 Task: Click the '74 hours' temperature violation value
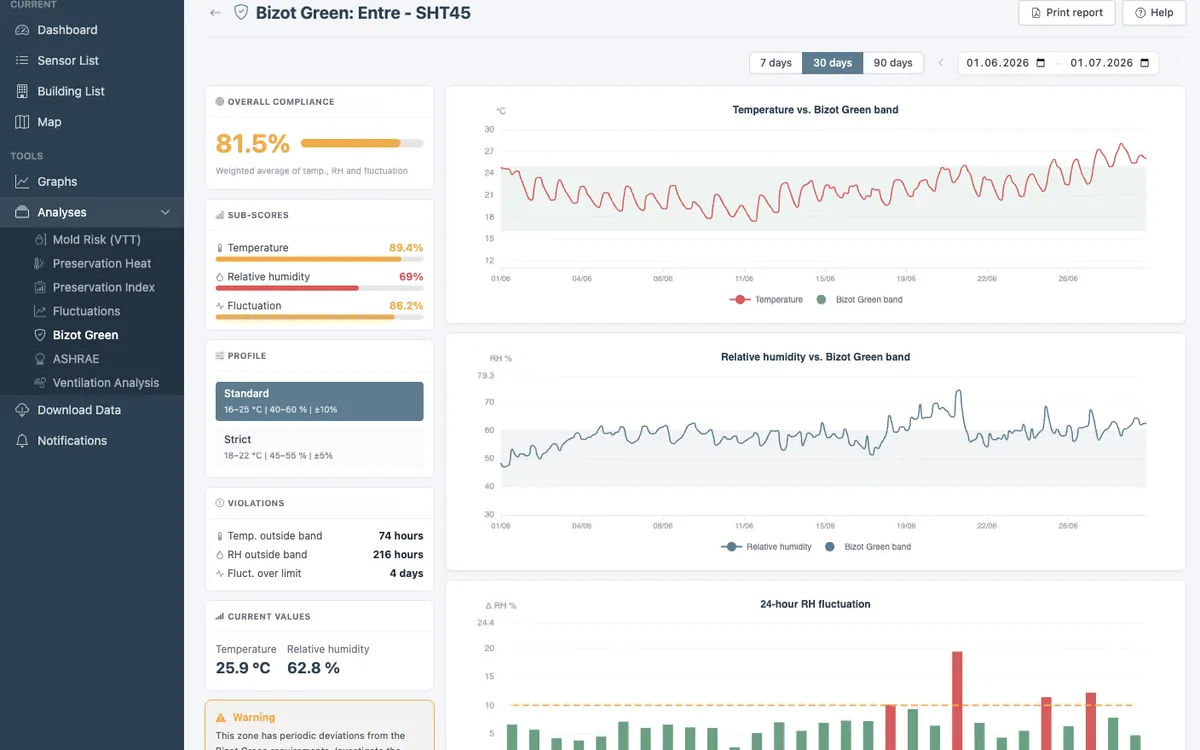(x=401, y=536)
